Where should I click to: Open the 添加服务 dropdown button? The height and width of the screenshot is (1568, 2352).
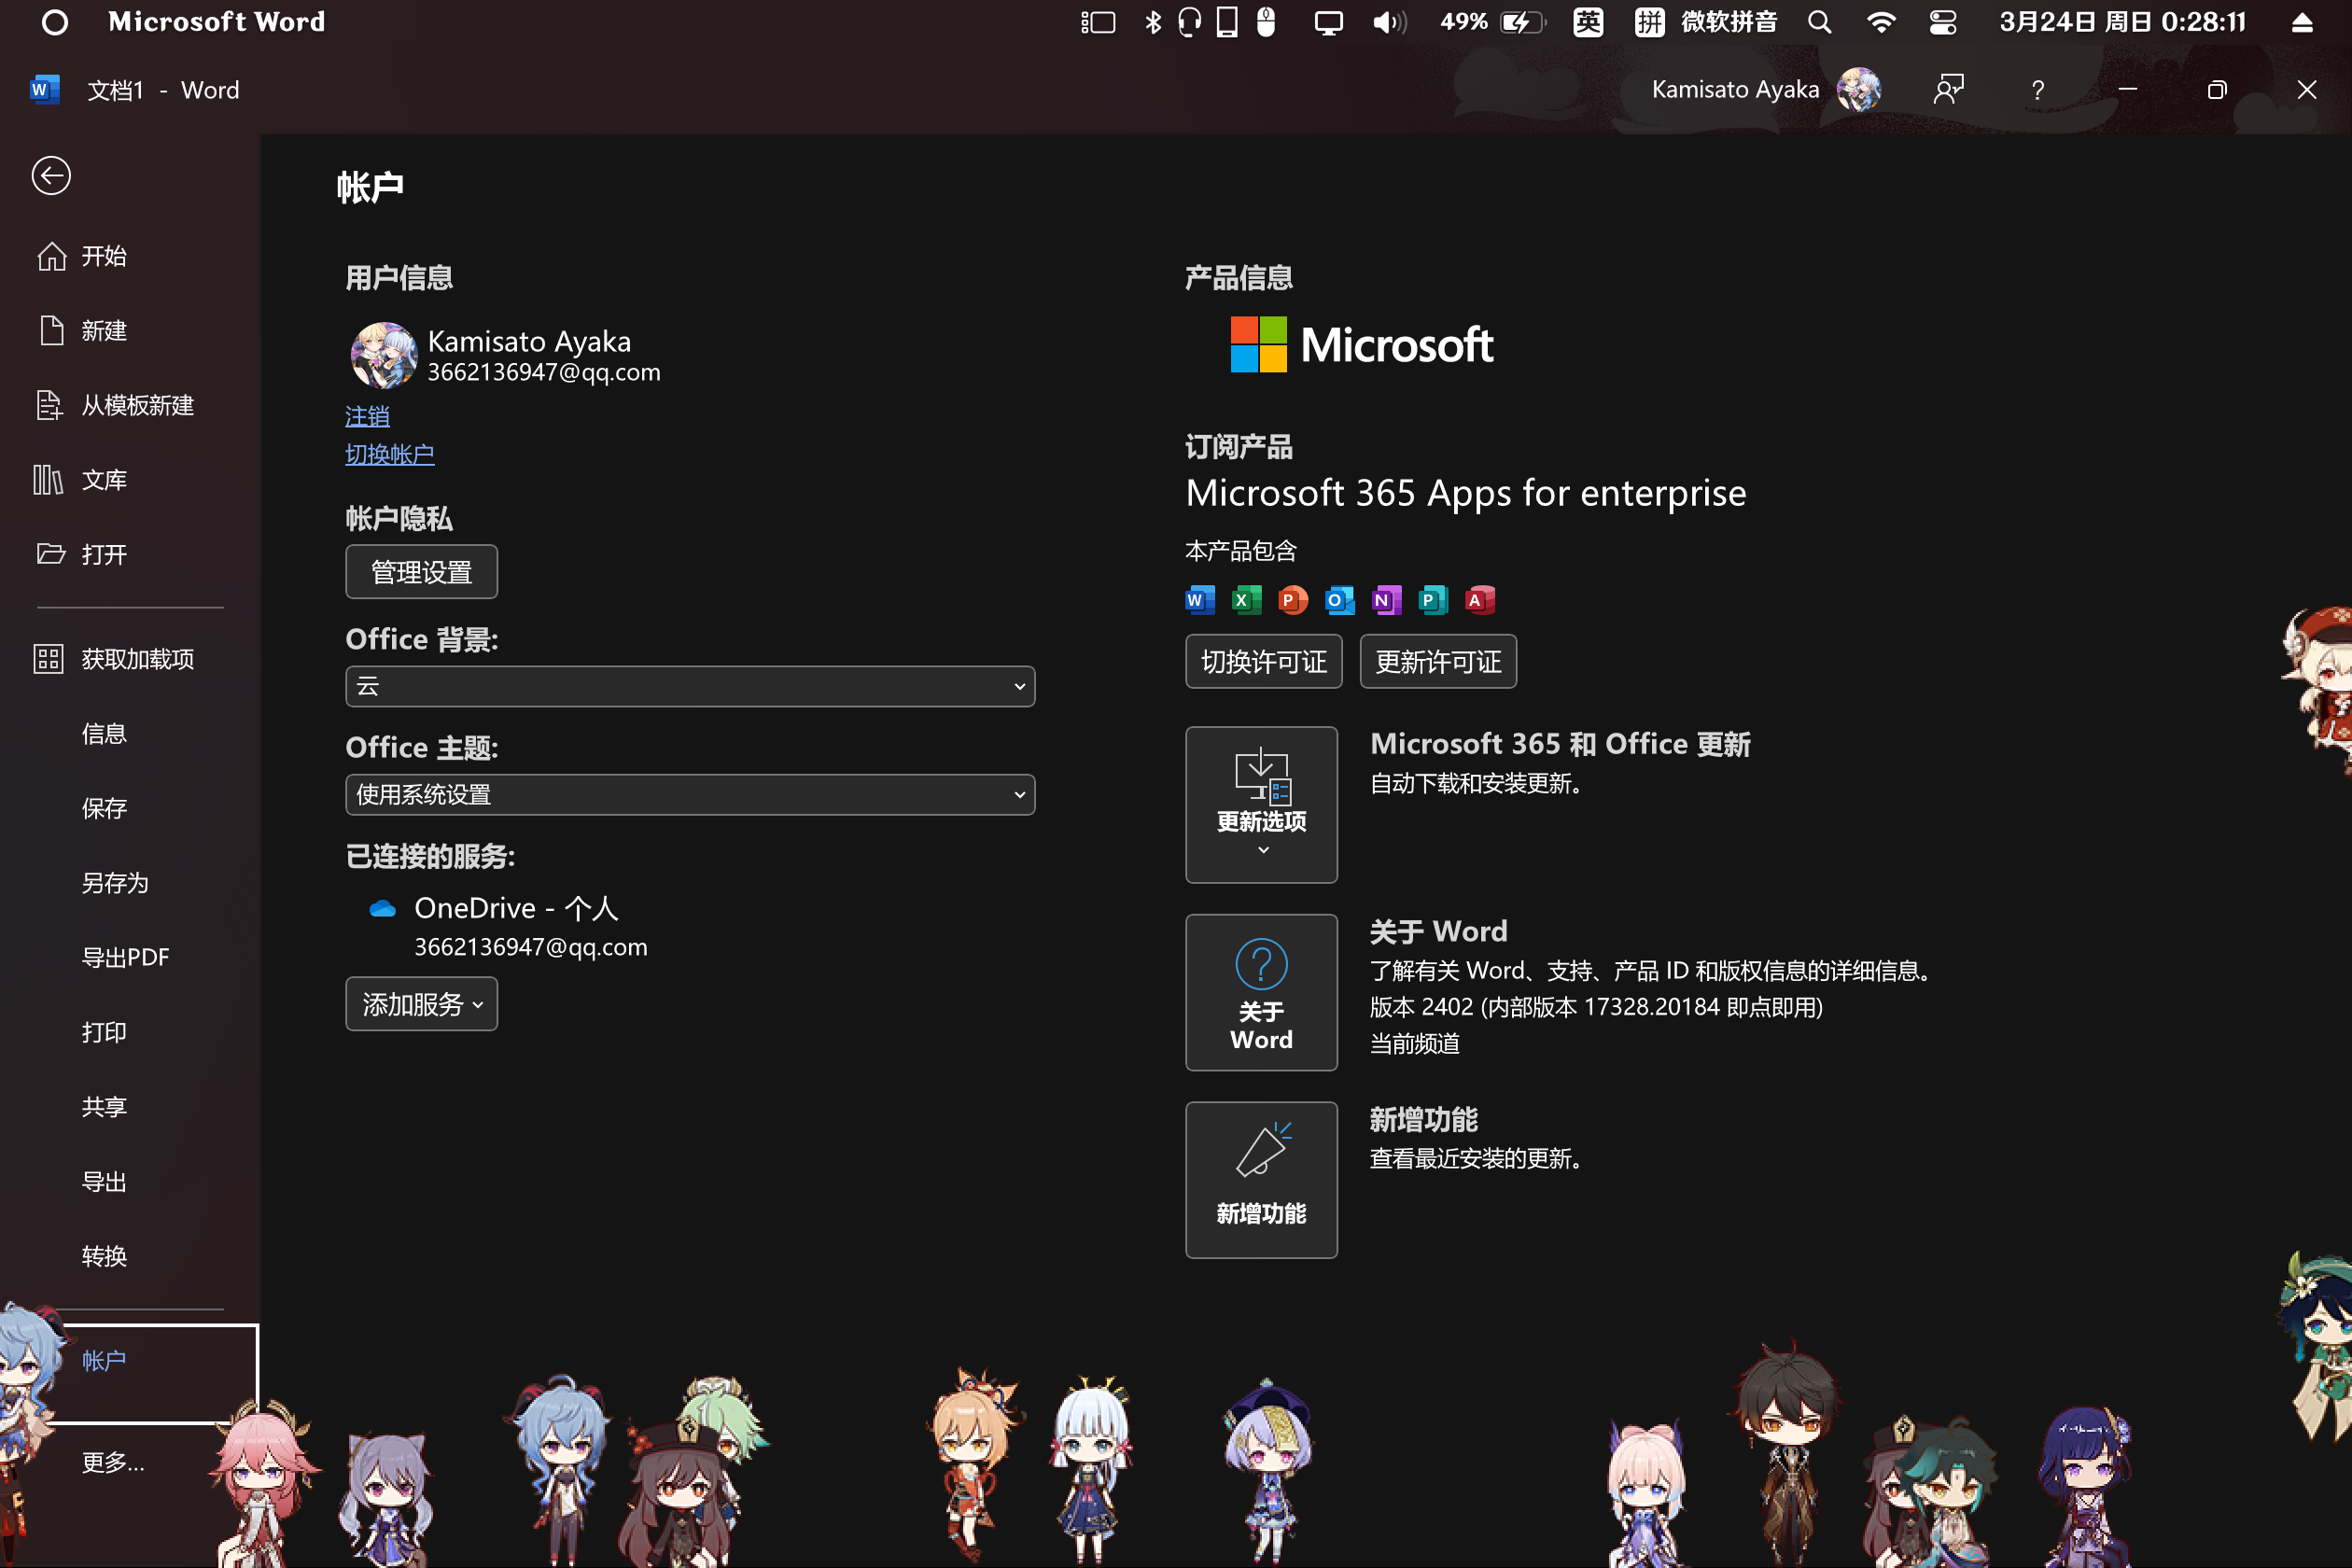(x=421, y=1004)
